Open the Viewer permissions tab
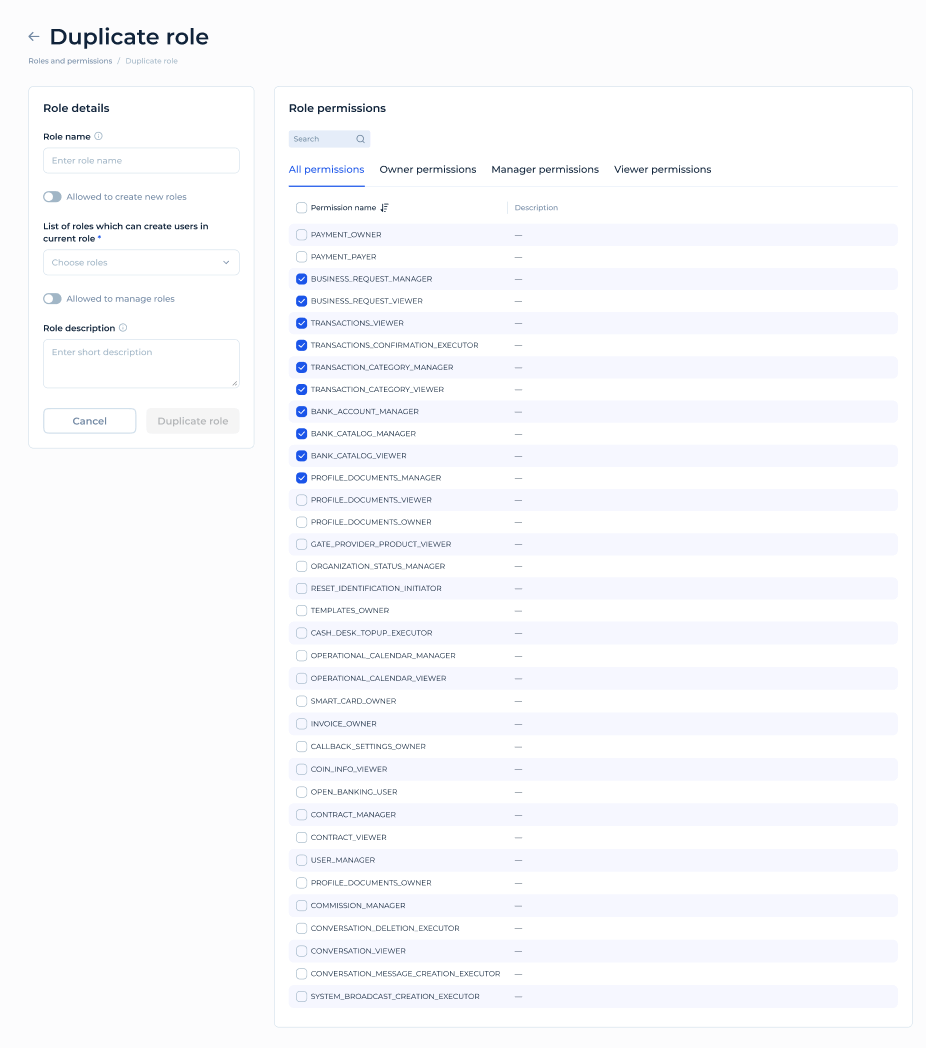This screenshot has height=1048, width=926. click(662, 169)
